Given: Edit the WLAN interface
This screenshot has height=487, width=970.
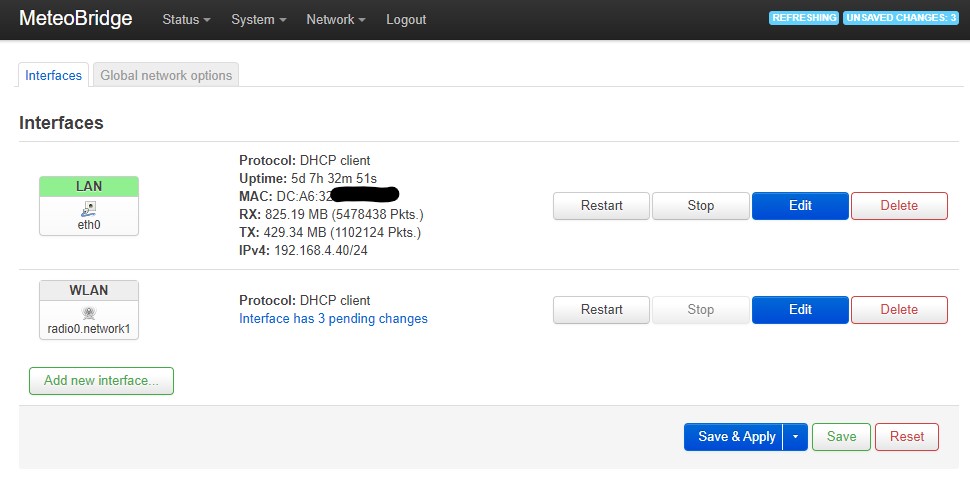Looking at the screenshot, I should coord(800,309).
